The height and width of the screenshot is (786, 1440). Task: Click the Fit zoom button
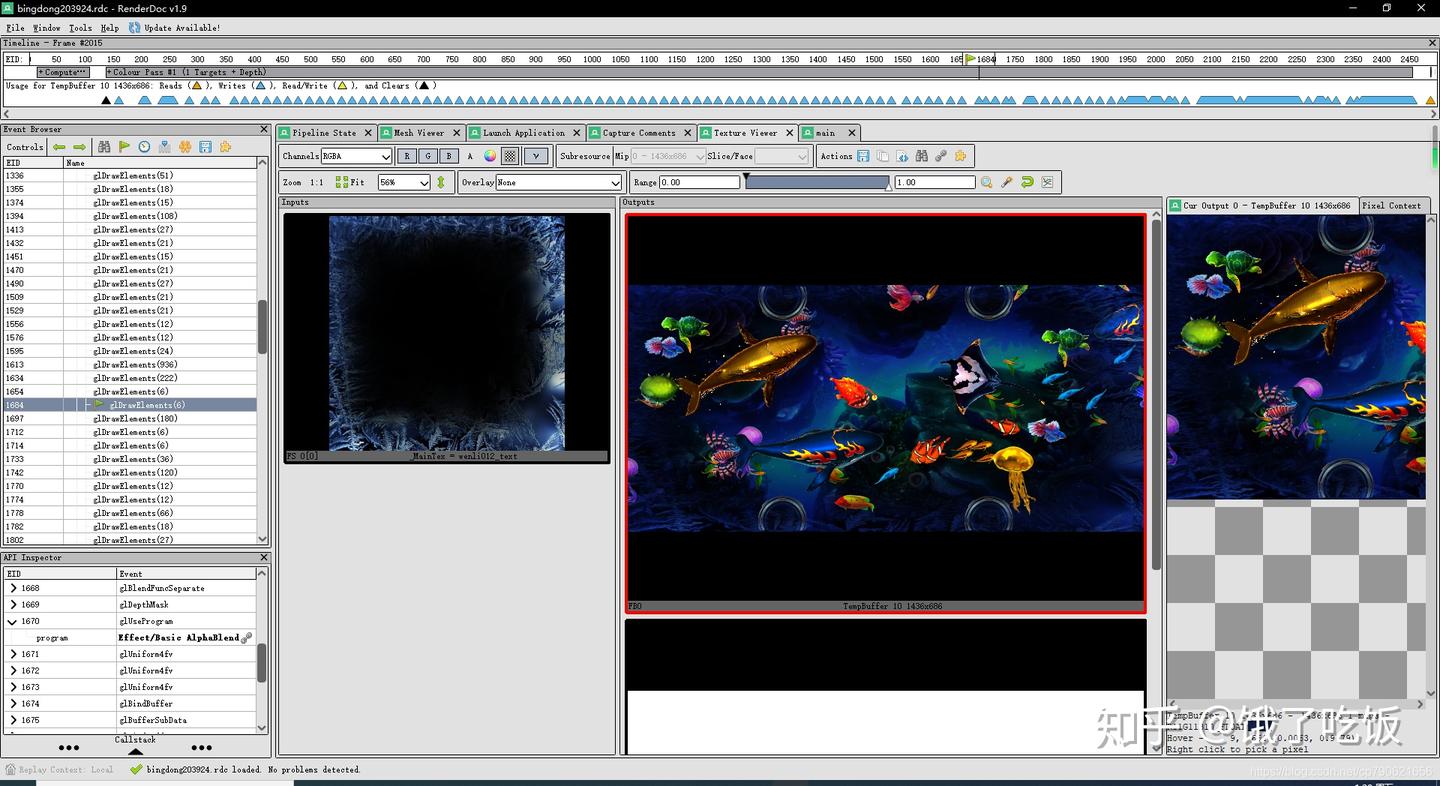[x=350, y=182]
